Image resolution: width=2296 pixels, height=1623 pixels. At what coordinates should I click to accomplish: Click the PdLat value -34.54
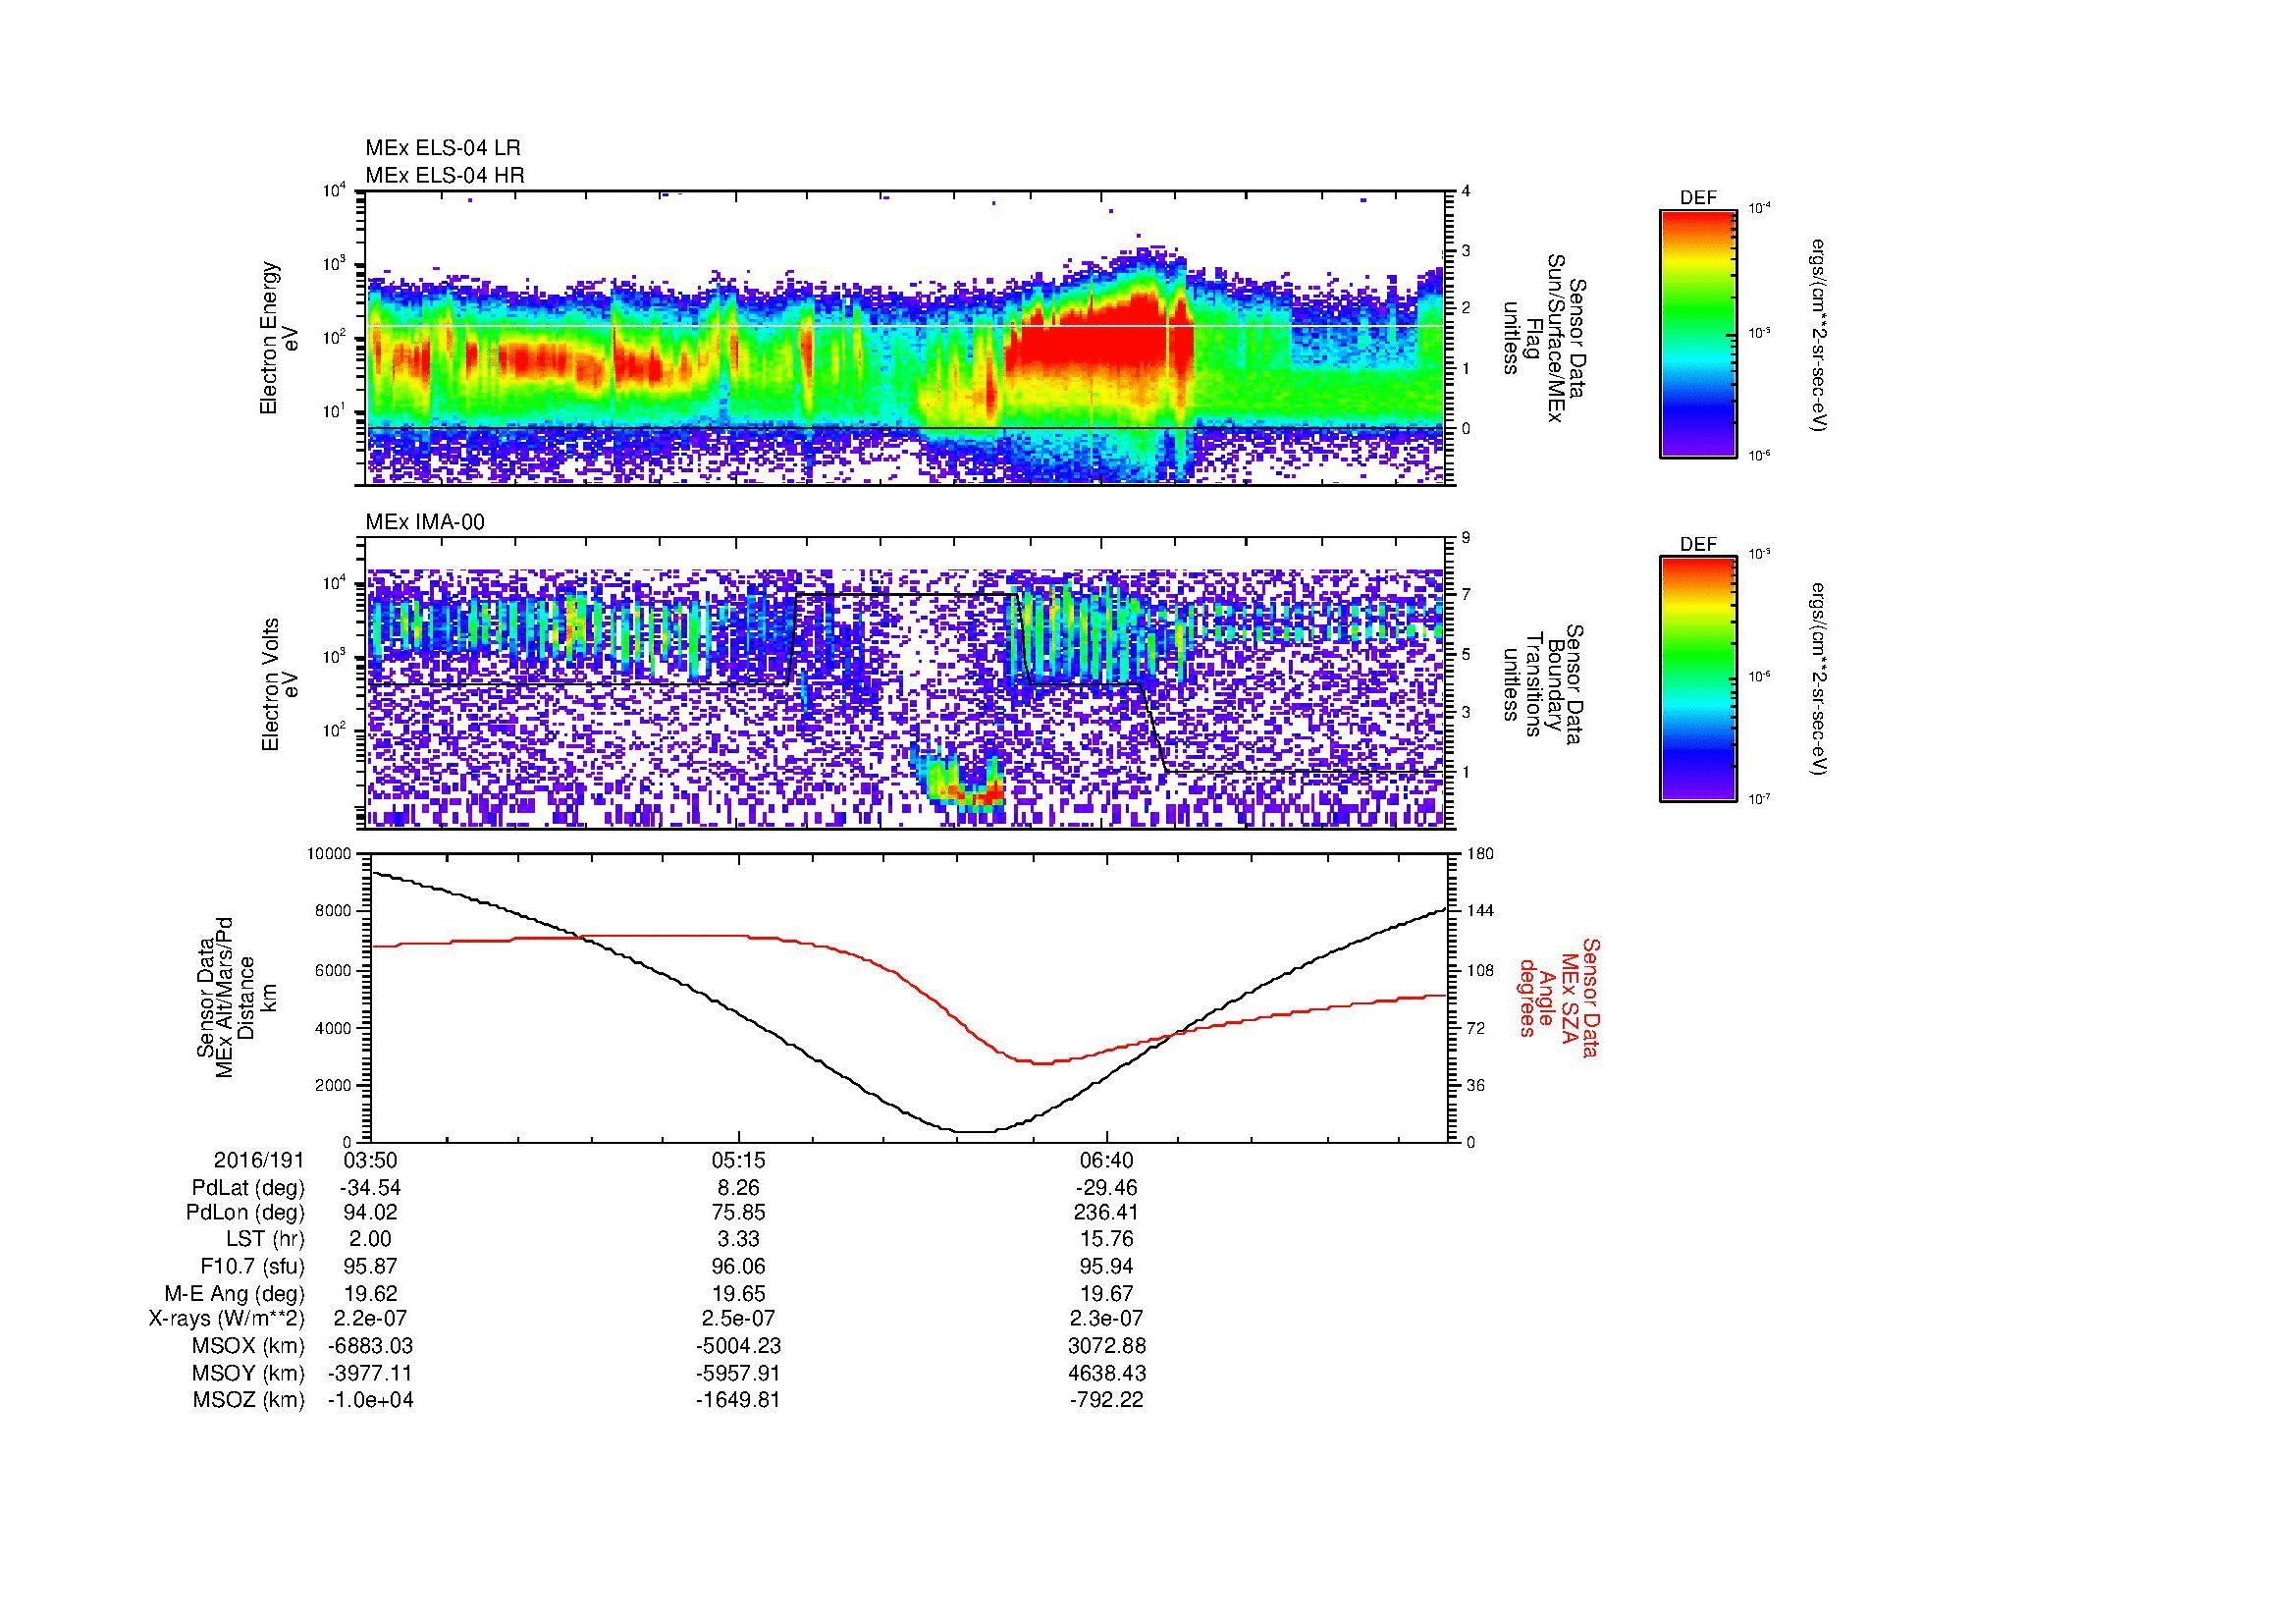click(370, 1188)
